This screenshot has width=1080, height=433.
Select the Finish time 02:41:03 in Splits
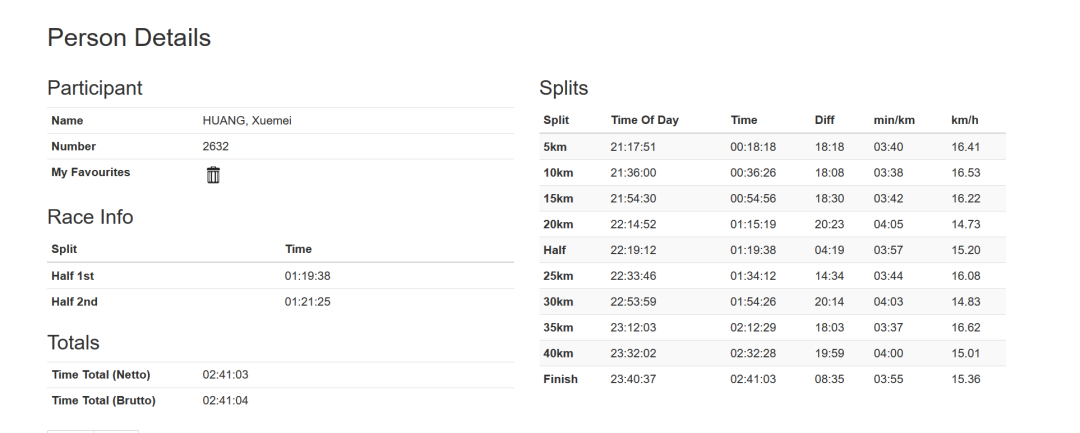(754, 379)
